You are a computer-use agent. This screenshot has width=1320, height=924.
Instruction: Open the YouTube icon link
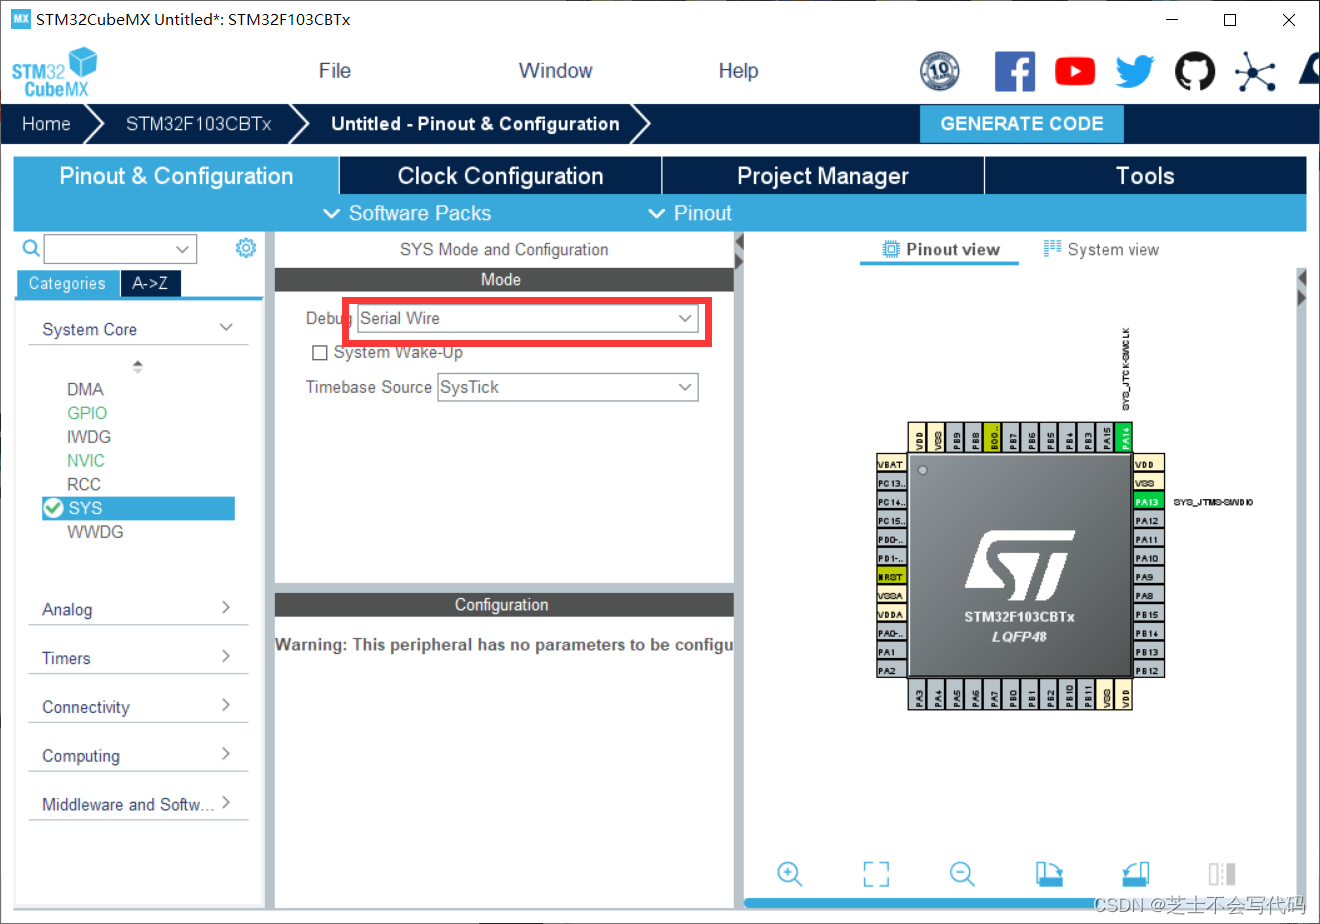coord(1075,71)
